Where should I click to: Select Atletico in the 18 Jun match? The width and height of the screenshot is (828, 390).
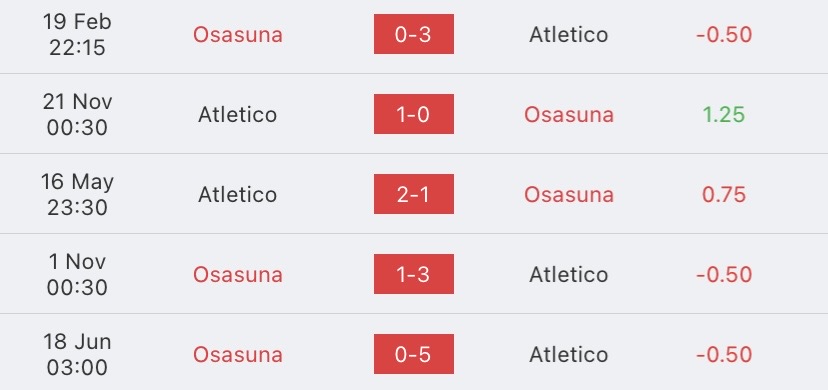(x=569, y=354)
